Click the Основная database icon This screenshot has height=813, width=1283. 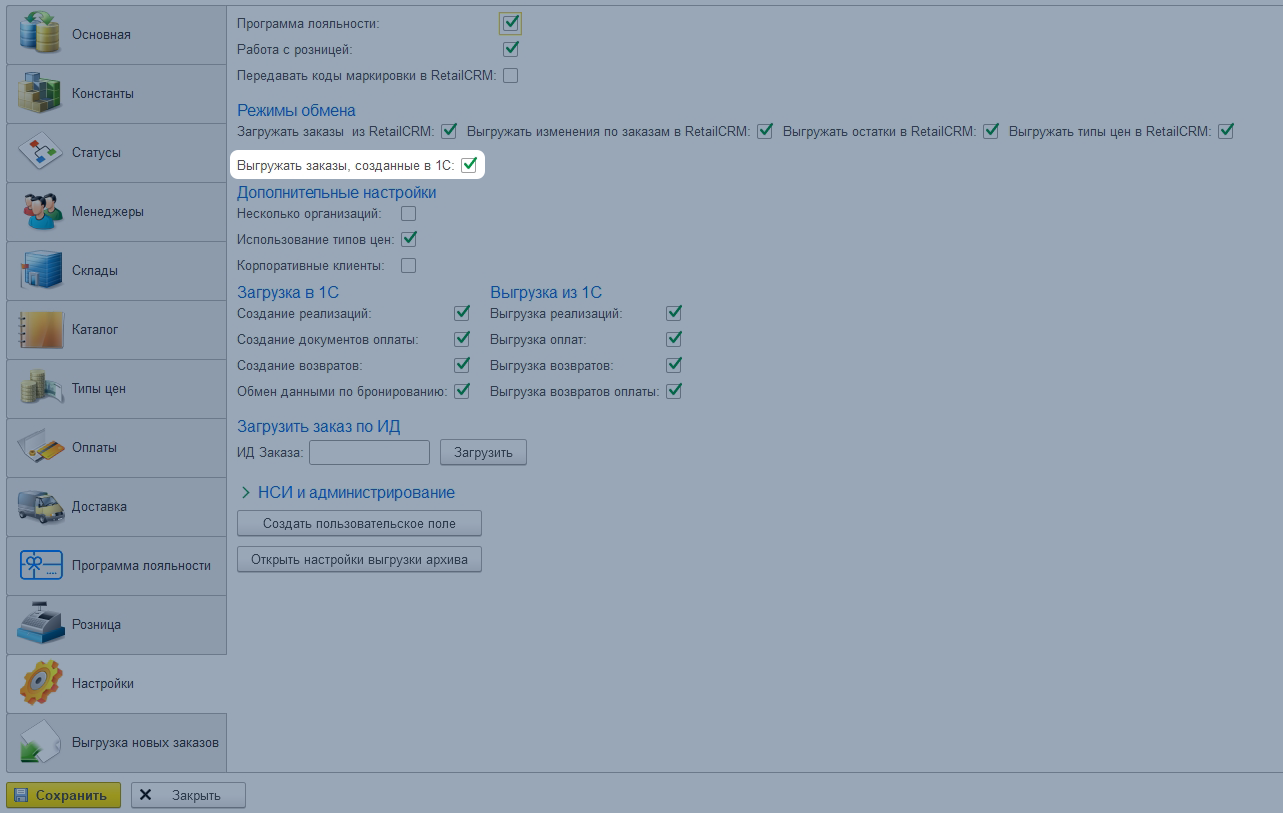point(41,35)
